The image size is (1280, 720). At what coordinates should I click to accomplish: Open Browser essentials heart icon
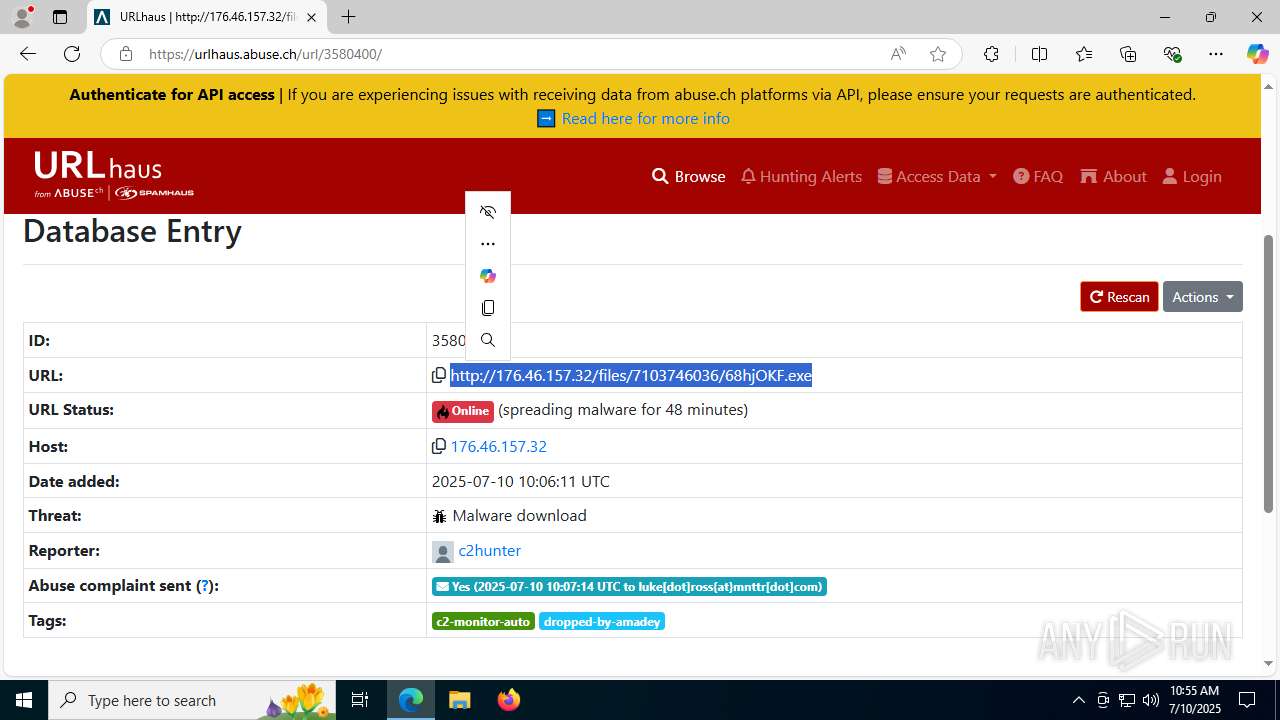tap(1172, 54)
